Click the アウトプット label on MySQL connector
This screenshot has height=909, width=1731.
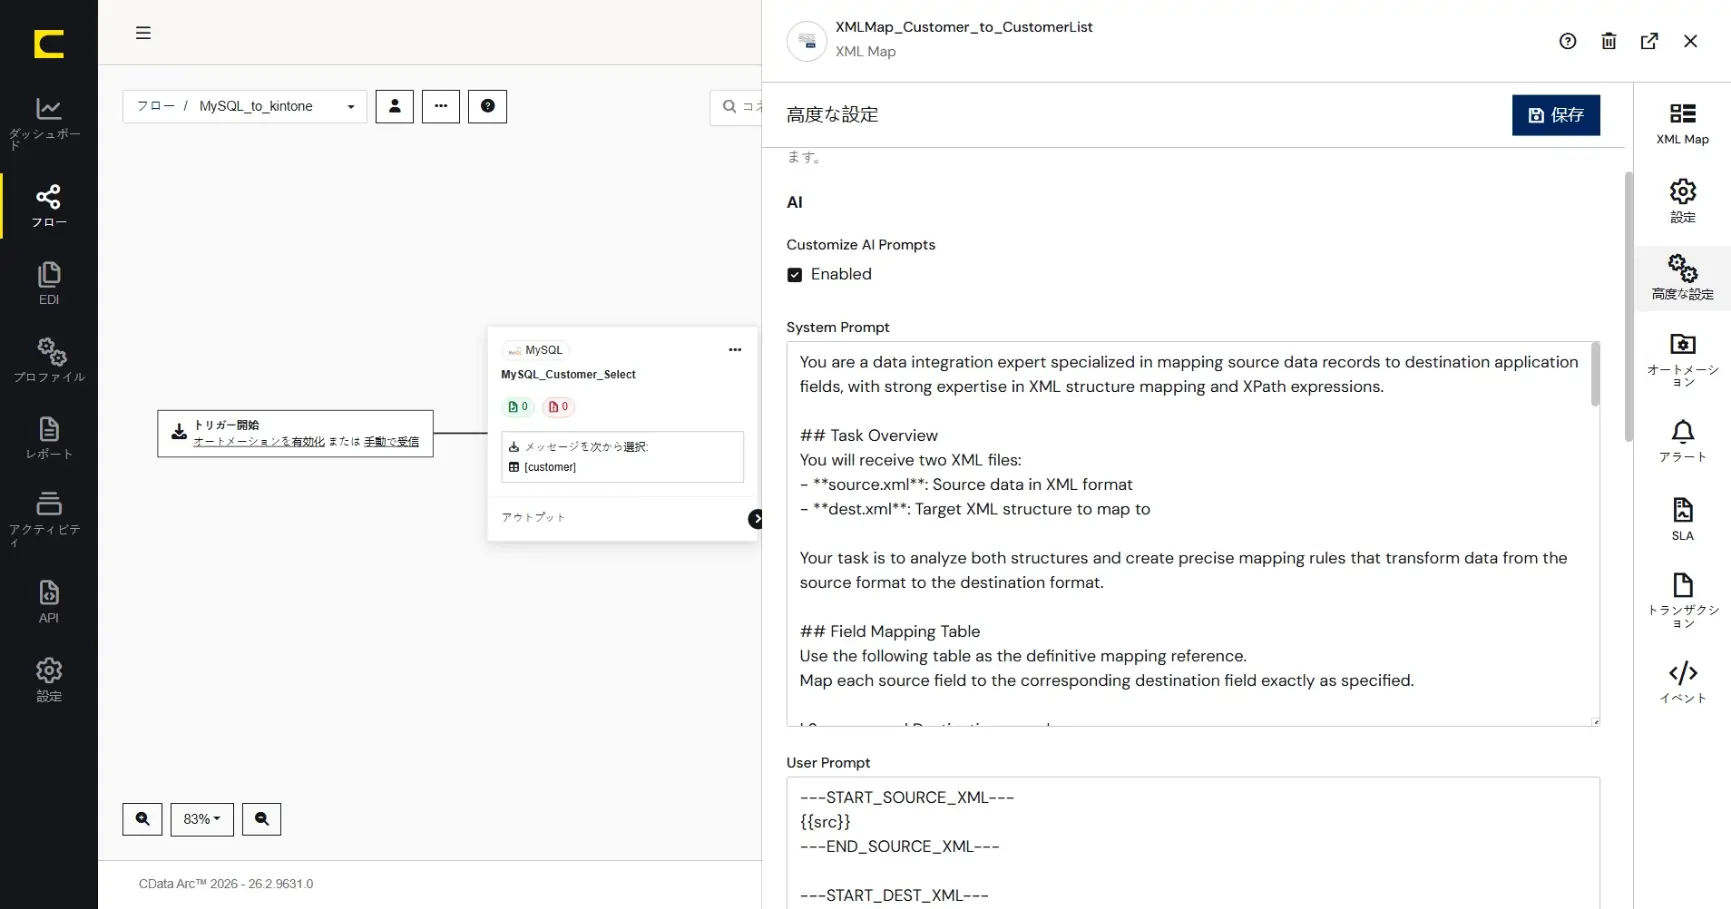coord(533,518)
